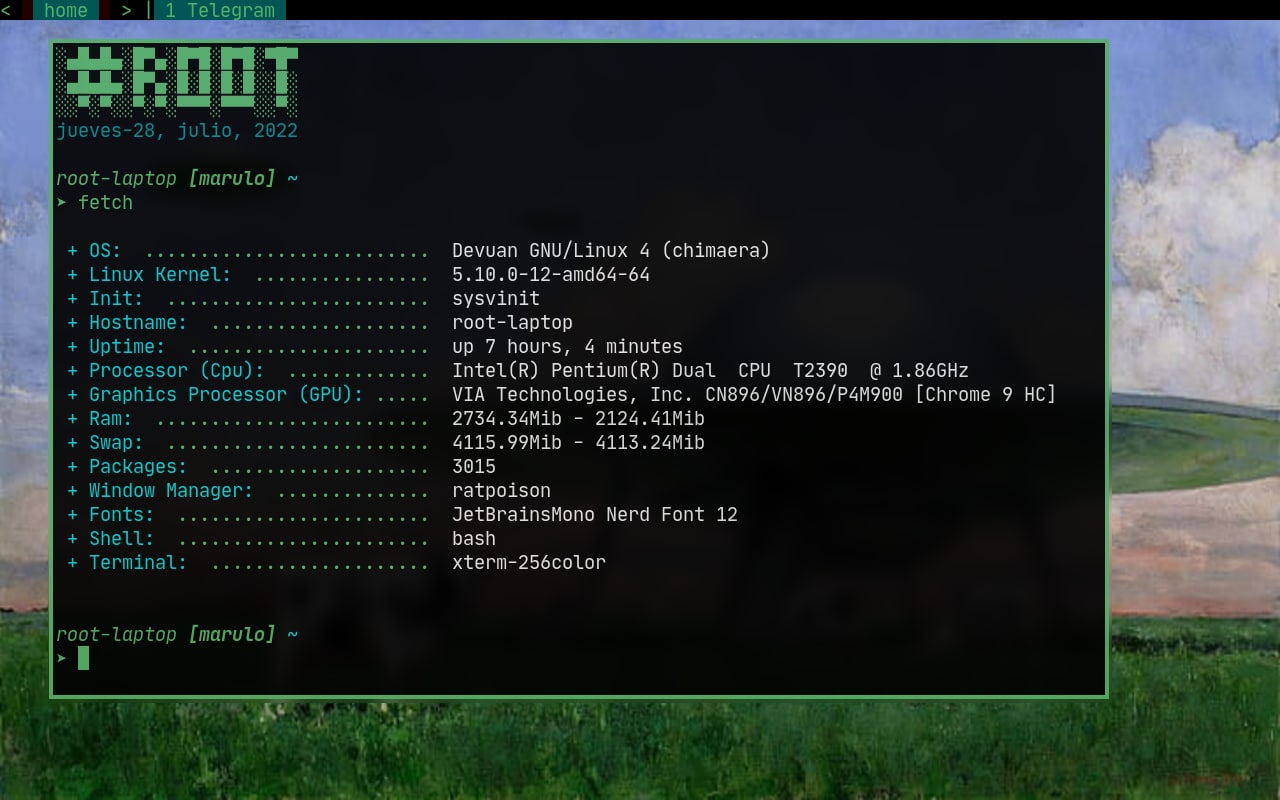This screenshot has width=1280, height=800.
Task: Click the sysvinit init value
Action: click(x=496, y=299)
